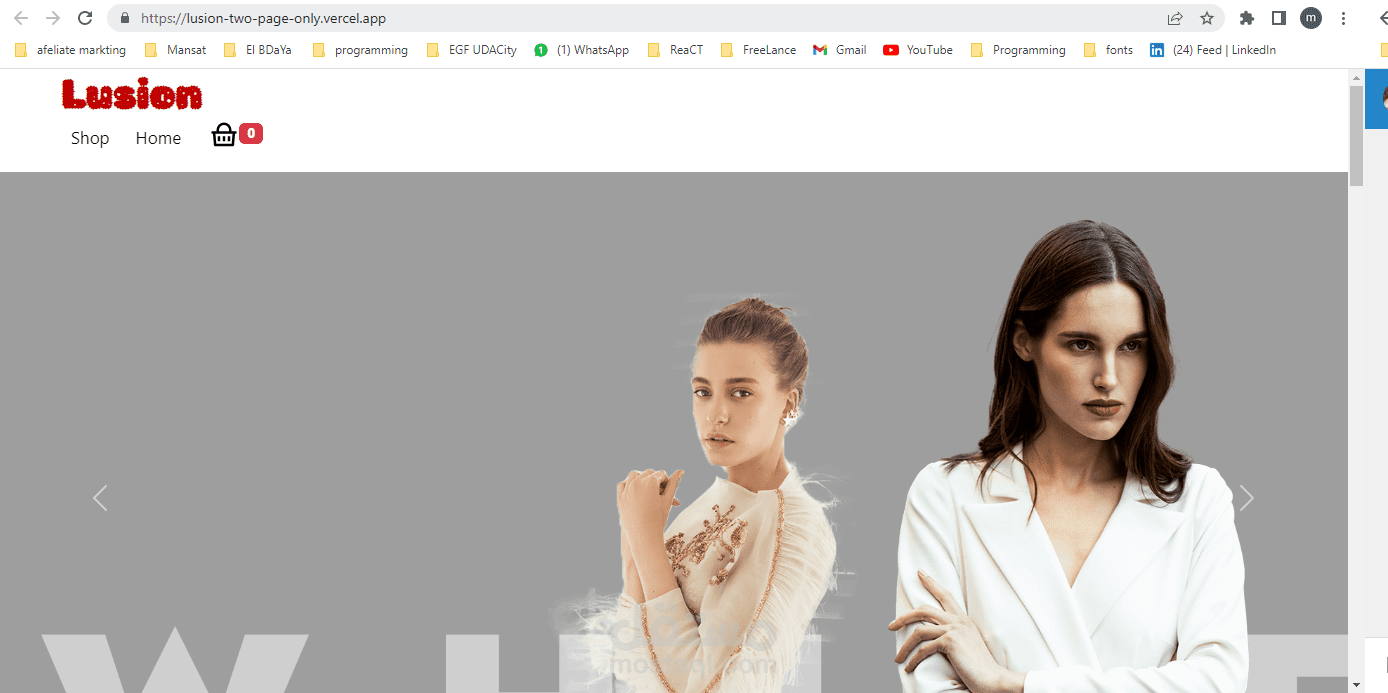The width and height of the screenshot is (1388, 693).
Task: Open the YouTube bookmark
Action: [918, 50]
